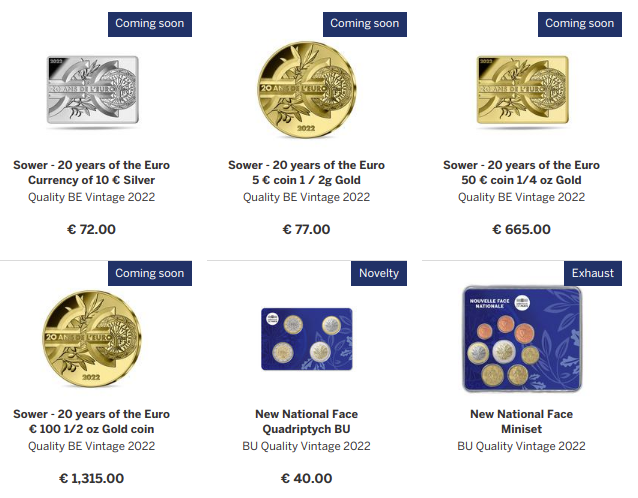Open the New National Face Miniset image
The height and width of the screenshot is (498, 638).
[521, 340]
